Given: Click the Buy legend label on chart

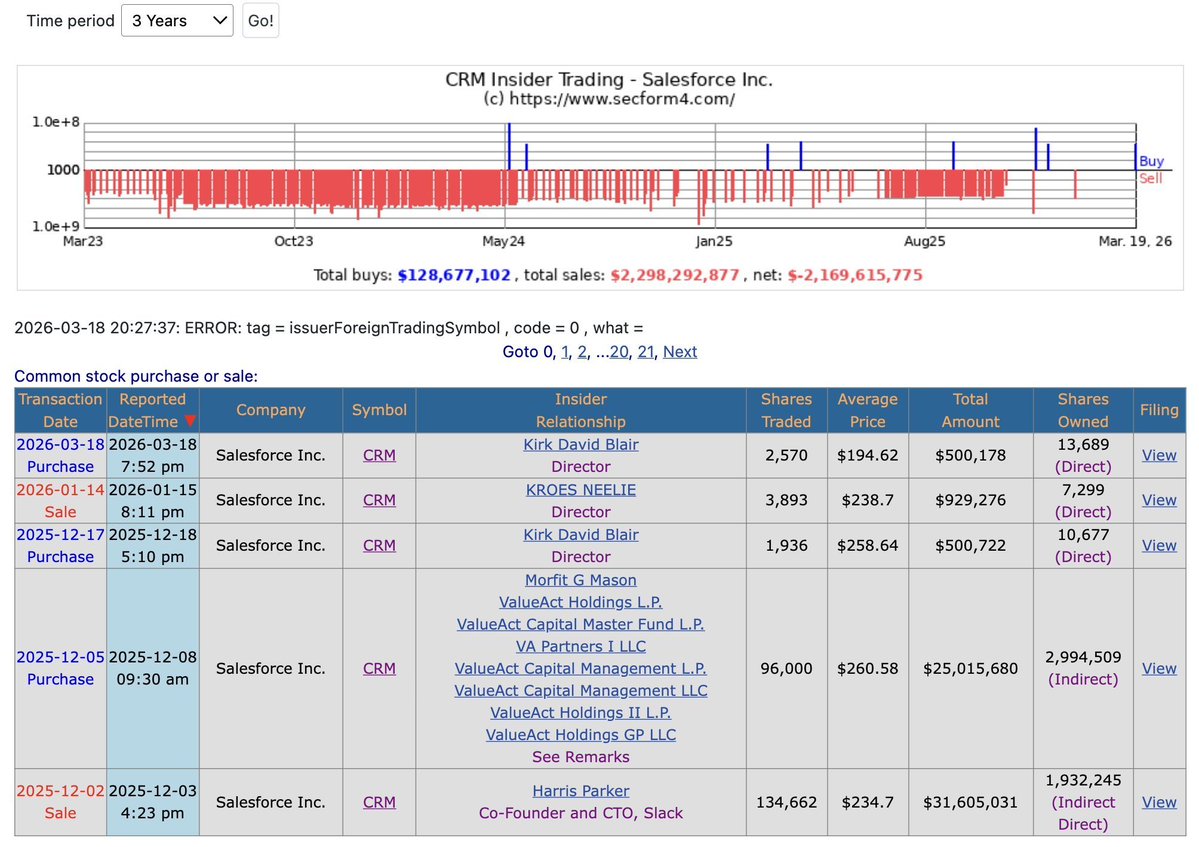Looking at the screenshot, I should point(1151,161).
